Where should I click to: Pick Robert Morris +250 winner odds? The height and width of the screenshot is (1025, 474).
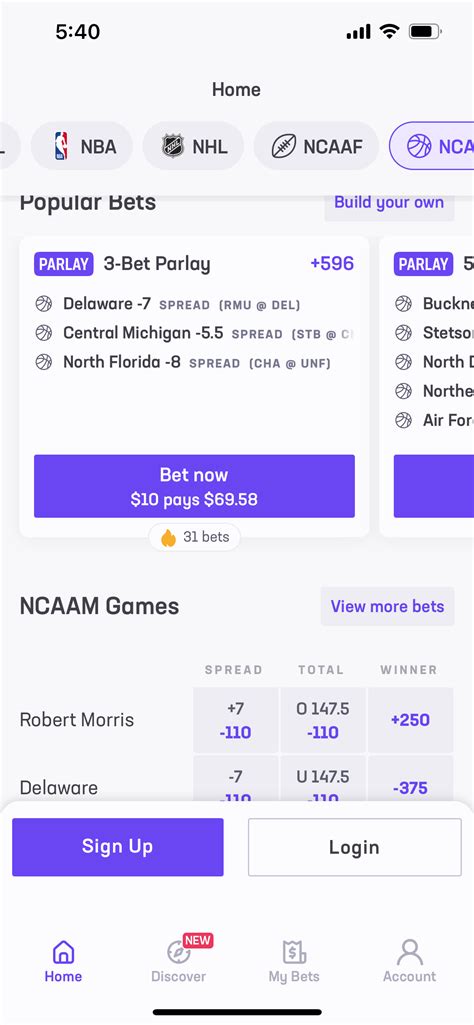pyautogui.click(x=411, y=720)
